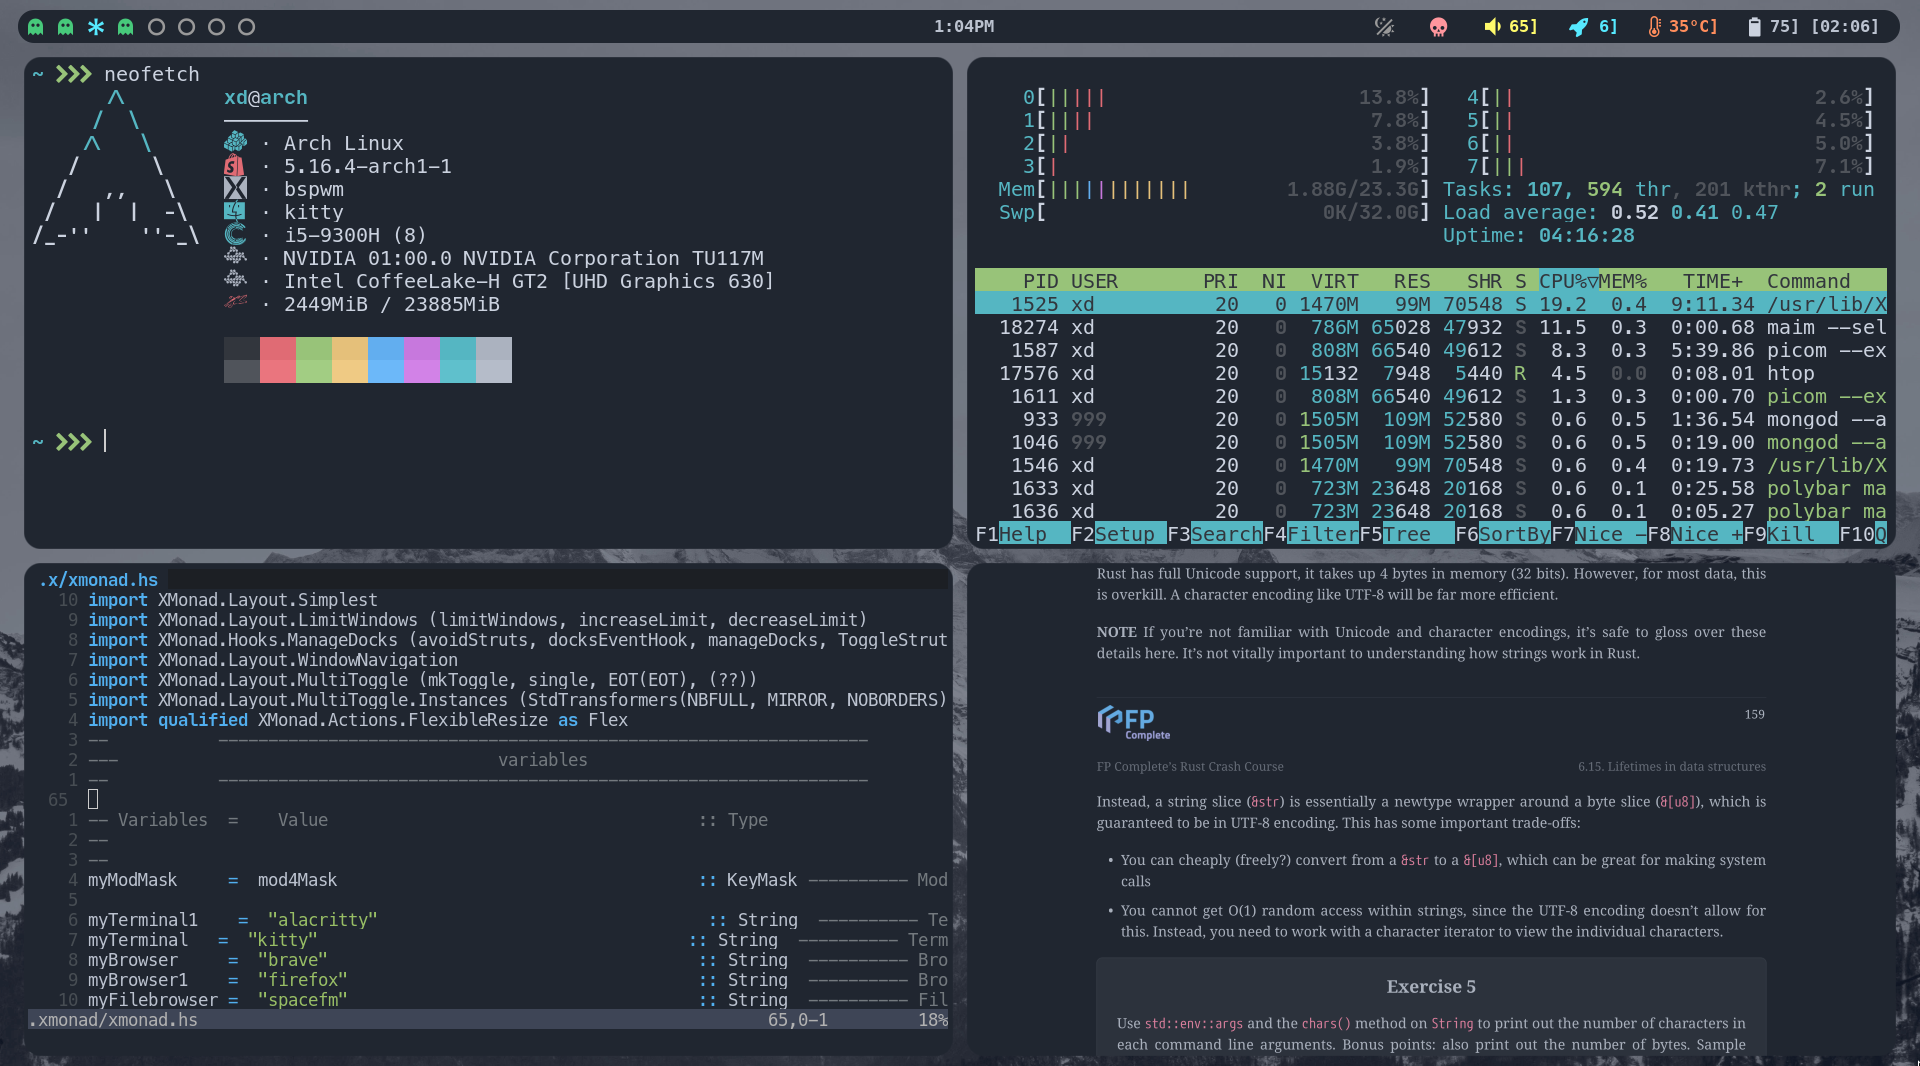The width and height of the screenshot is (1920, 1066).
Task: Click the GPU icon beside Intel CoffeeLake-H
Action: tap(235, 280)
